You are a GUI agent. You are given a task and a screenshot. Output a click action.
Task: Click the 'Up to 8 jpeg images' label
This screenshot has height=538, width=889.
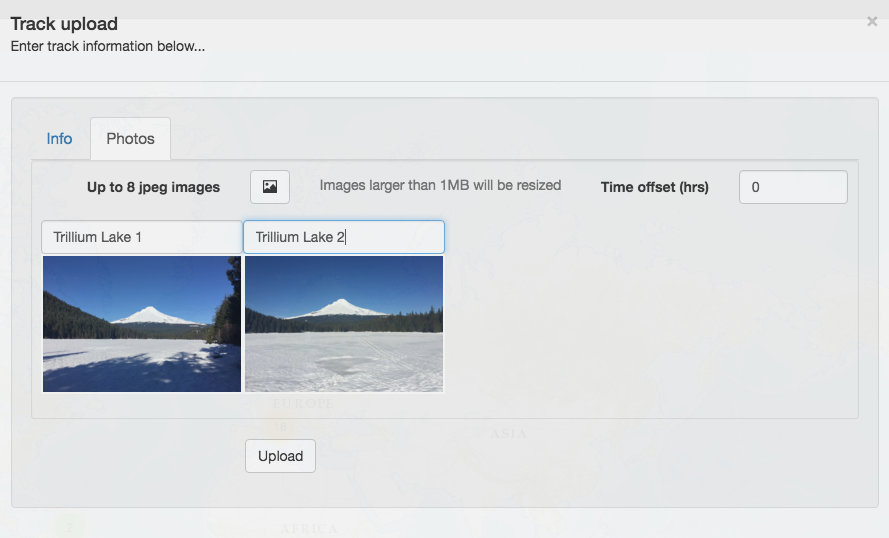click(x=153, y=187)
